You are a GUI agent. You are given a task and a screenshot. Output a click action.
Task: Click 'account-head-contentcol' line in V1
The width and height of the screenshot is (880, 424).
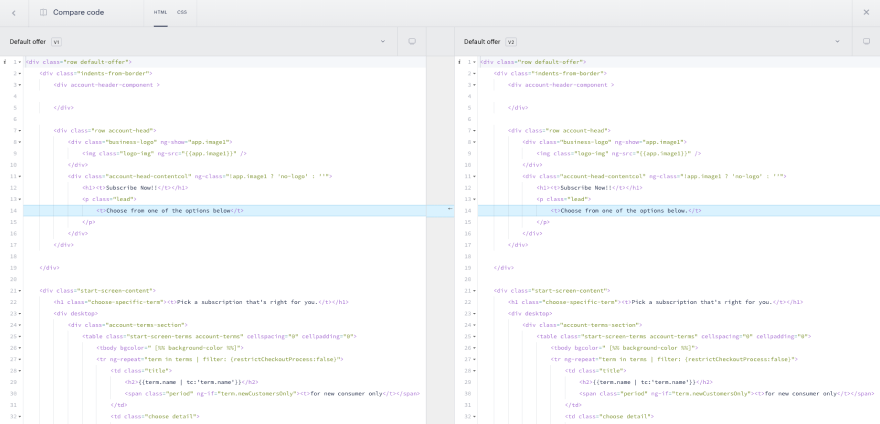pyautogui.click(x=200, y=176)
